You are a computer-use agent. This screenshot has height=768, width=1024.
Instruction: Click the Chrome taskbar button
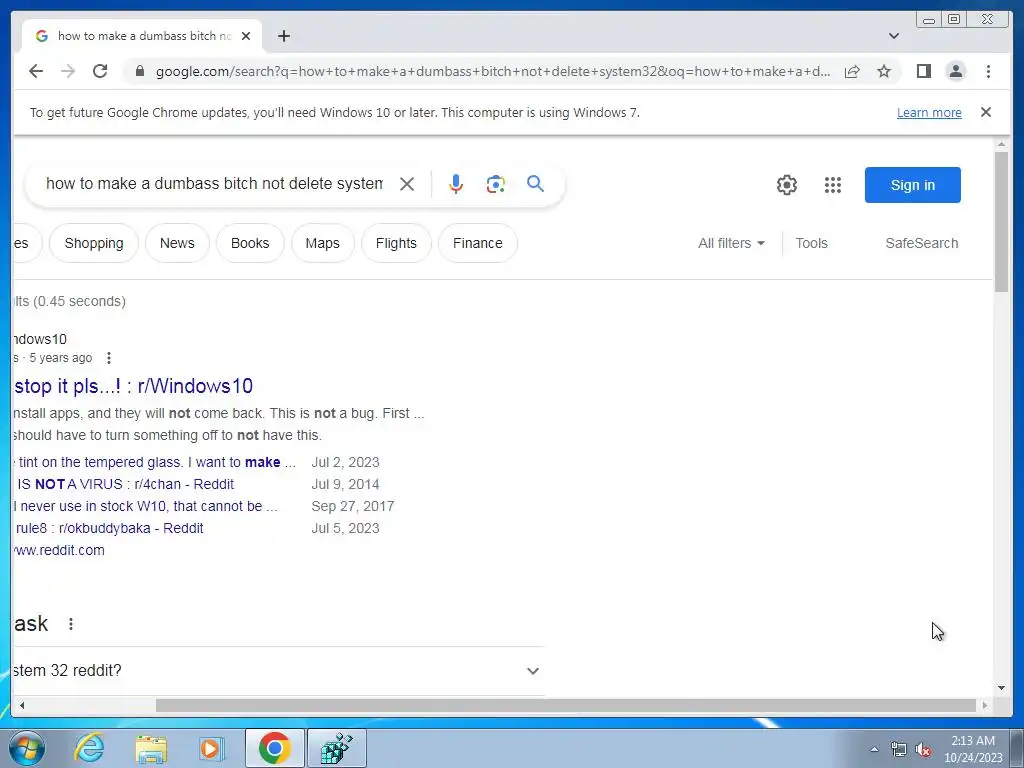click(274, 748)
